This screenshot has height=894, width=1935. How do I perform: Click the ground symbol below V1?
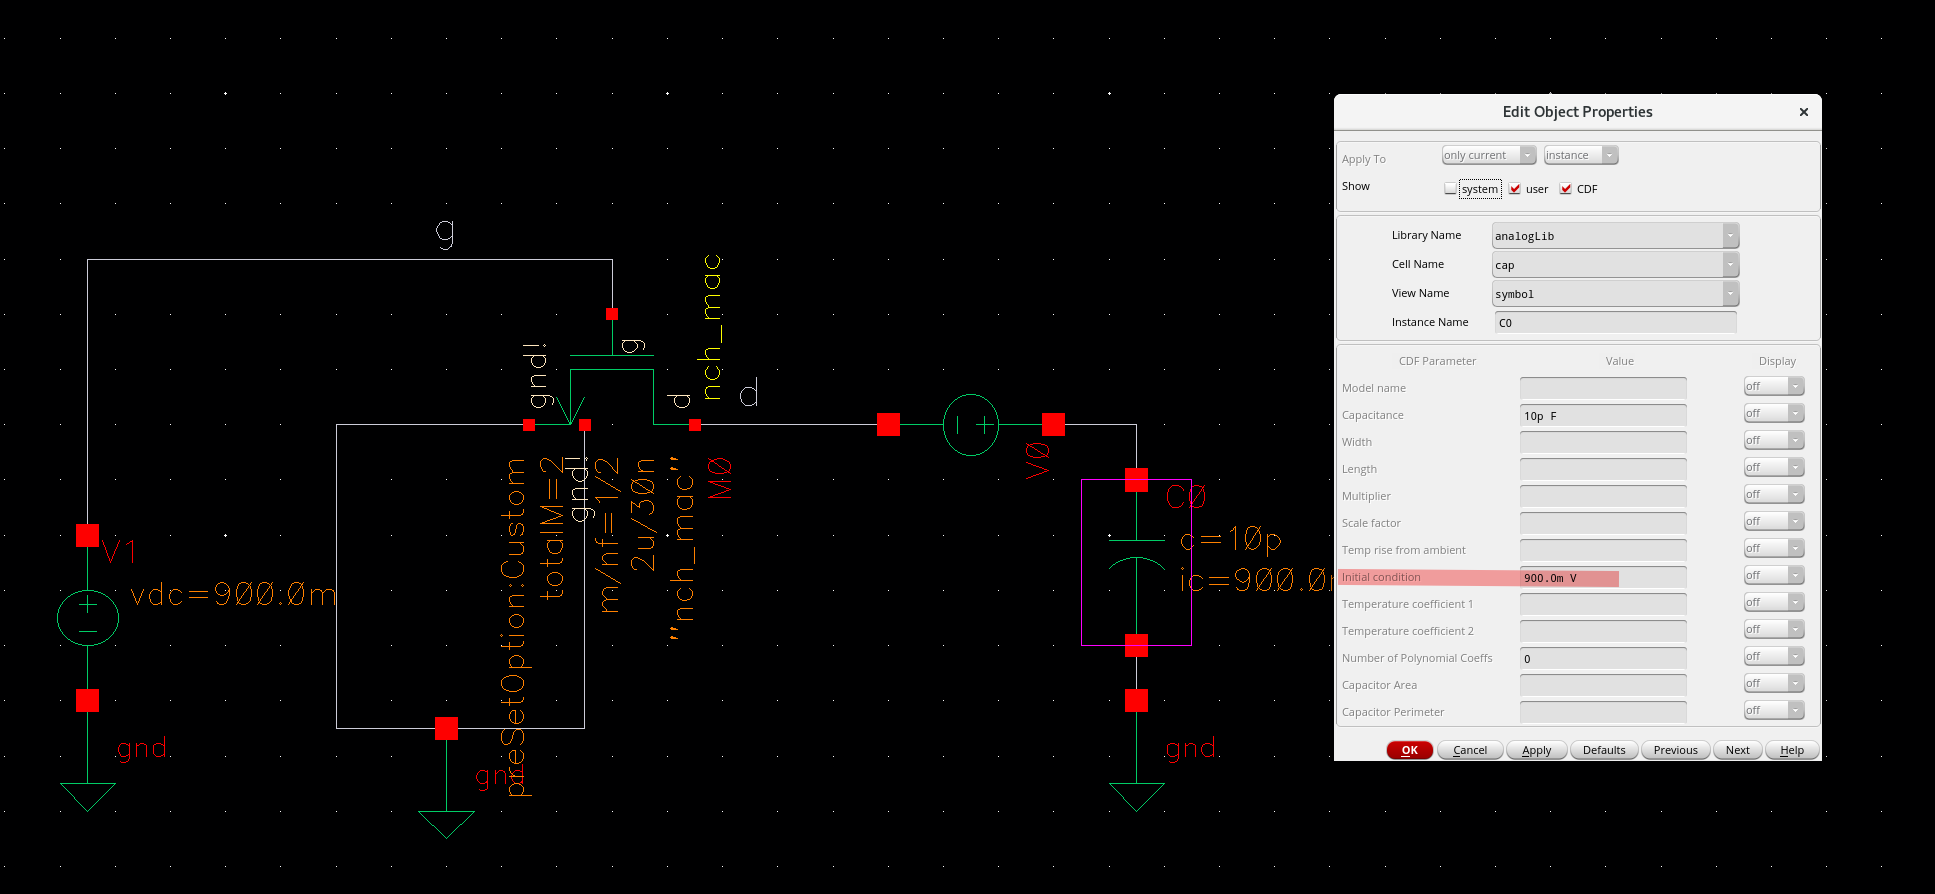(x=88, y=797)
